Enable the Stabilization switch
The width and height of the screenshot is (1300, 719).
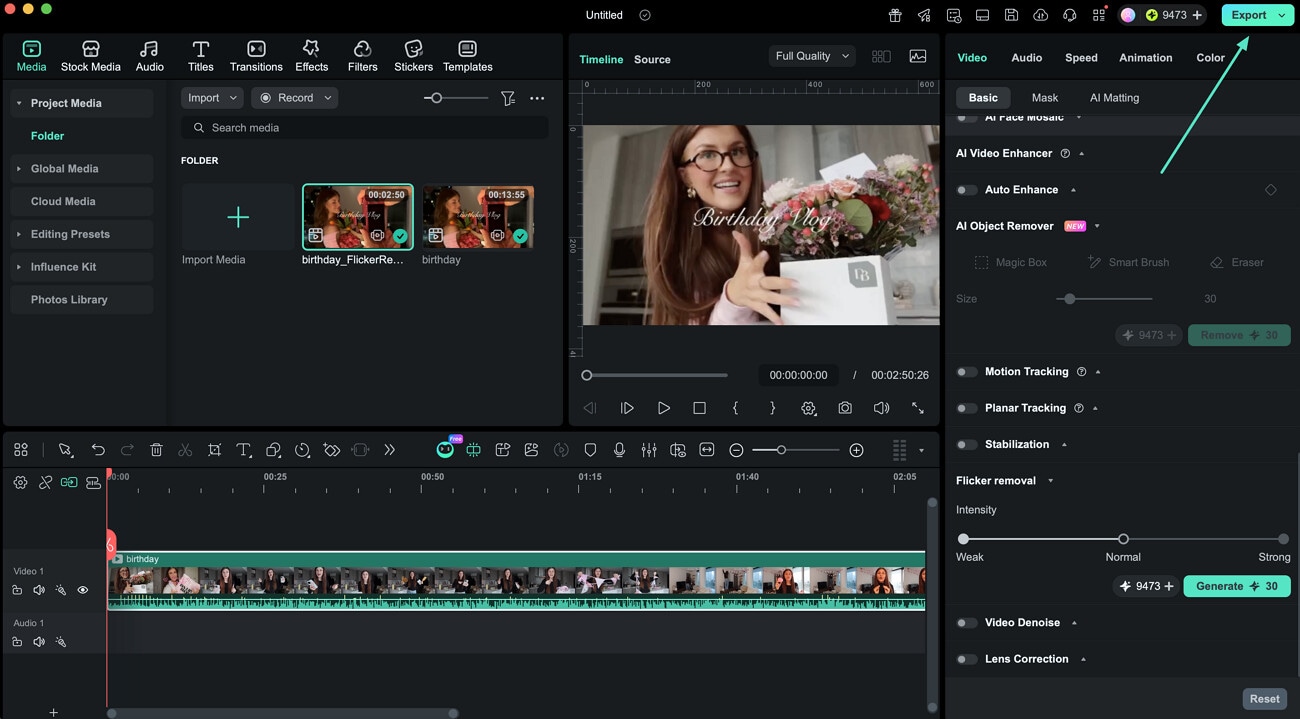pos(967,444)
